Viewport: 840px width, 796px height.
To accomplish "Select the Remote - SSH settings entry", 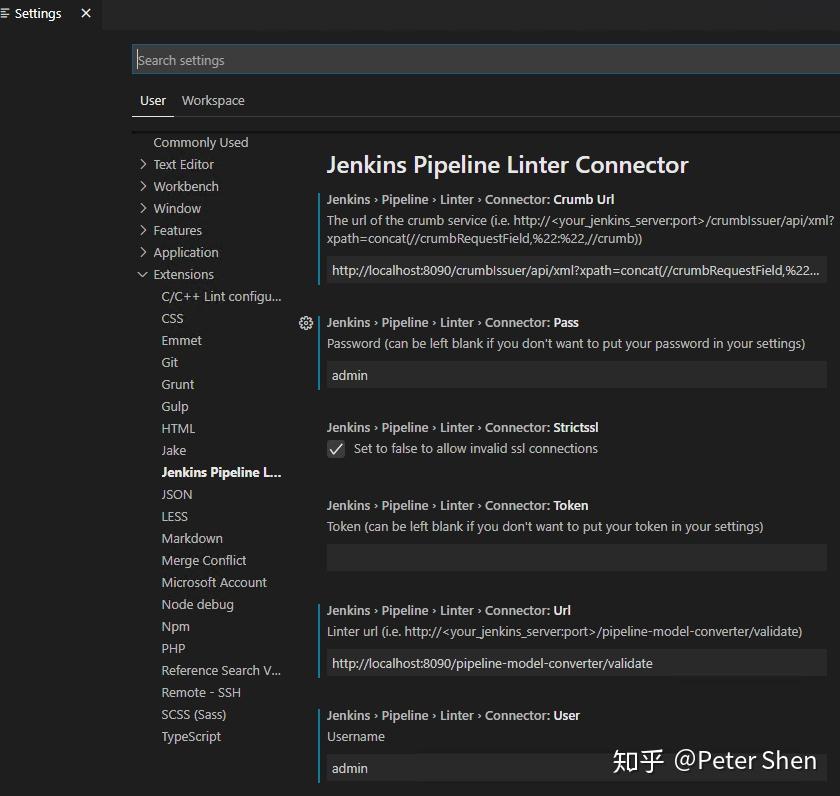I will [x=201, y=692].
